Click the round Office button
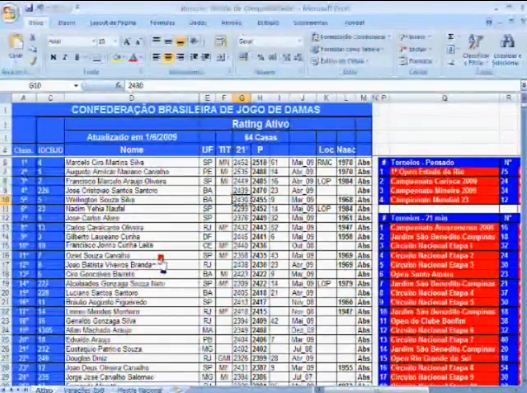This screenshot has width=527, height=393. (9, 13)
